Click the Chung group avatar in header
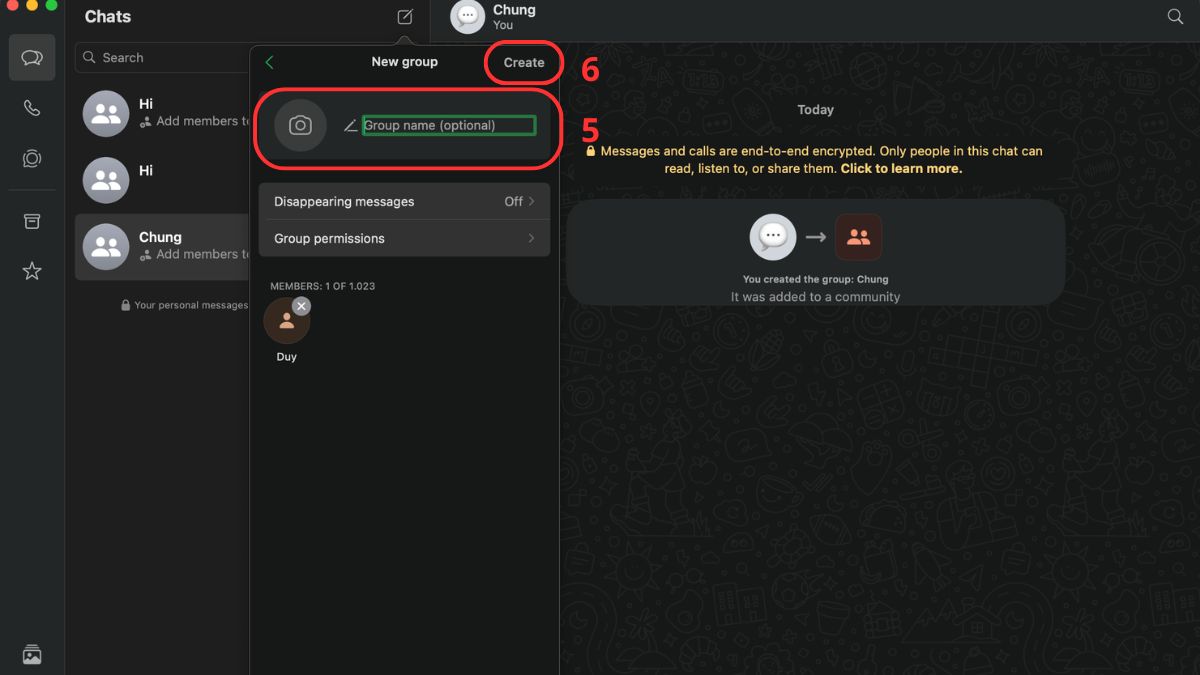This screenshot has width=1200, height=675. coord(467,17)
